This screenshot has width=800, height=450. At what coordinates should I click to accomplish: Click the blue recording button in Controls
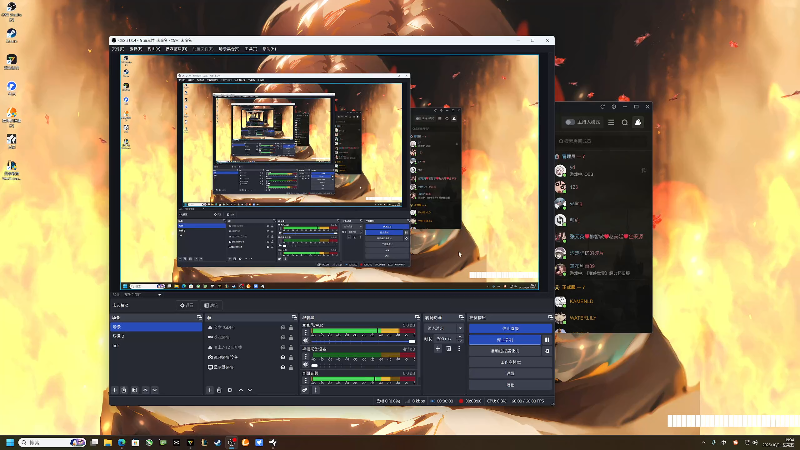[x=505, y=340]
